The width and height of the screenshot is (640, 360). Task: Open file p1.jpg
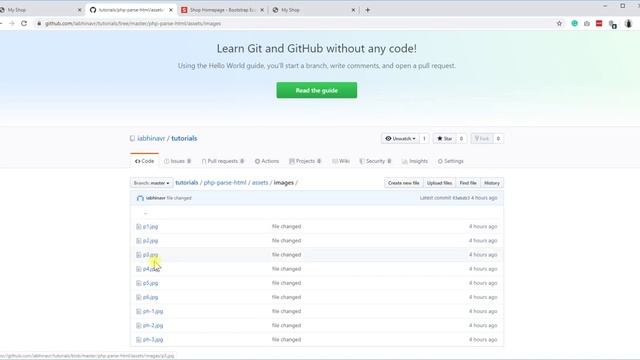pyautogui.click(x=150, y=227)
